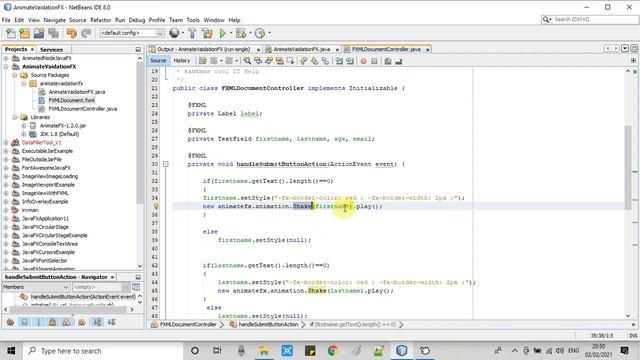Select FXMLDocument.fxml in the project tree
The width and height of the screenshot is (640, 360).
(71, 100)
